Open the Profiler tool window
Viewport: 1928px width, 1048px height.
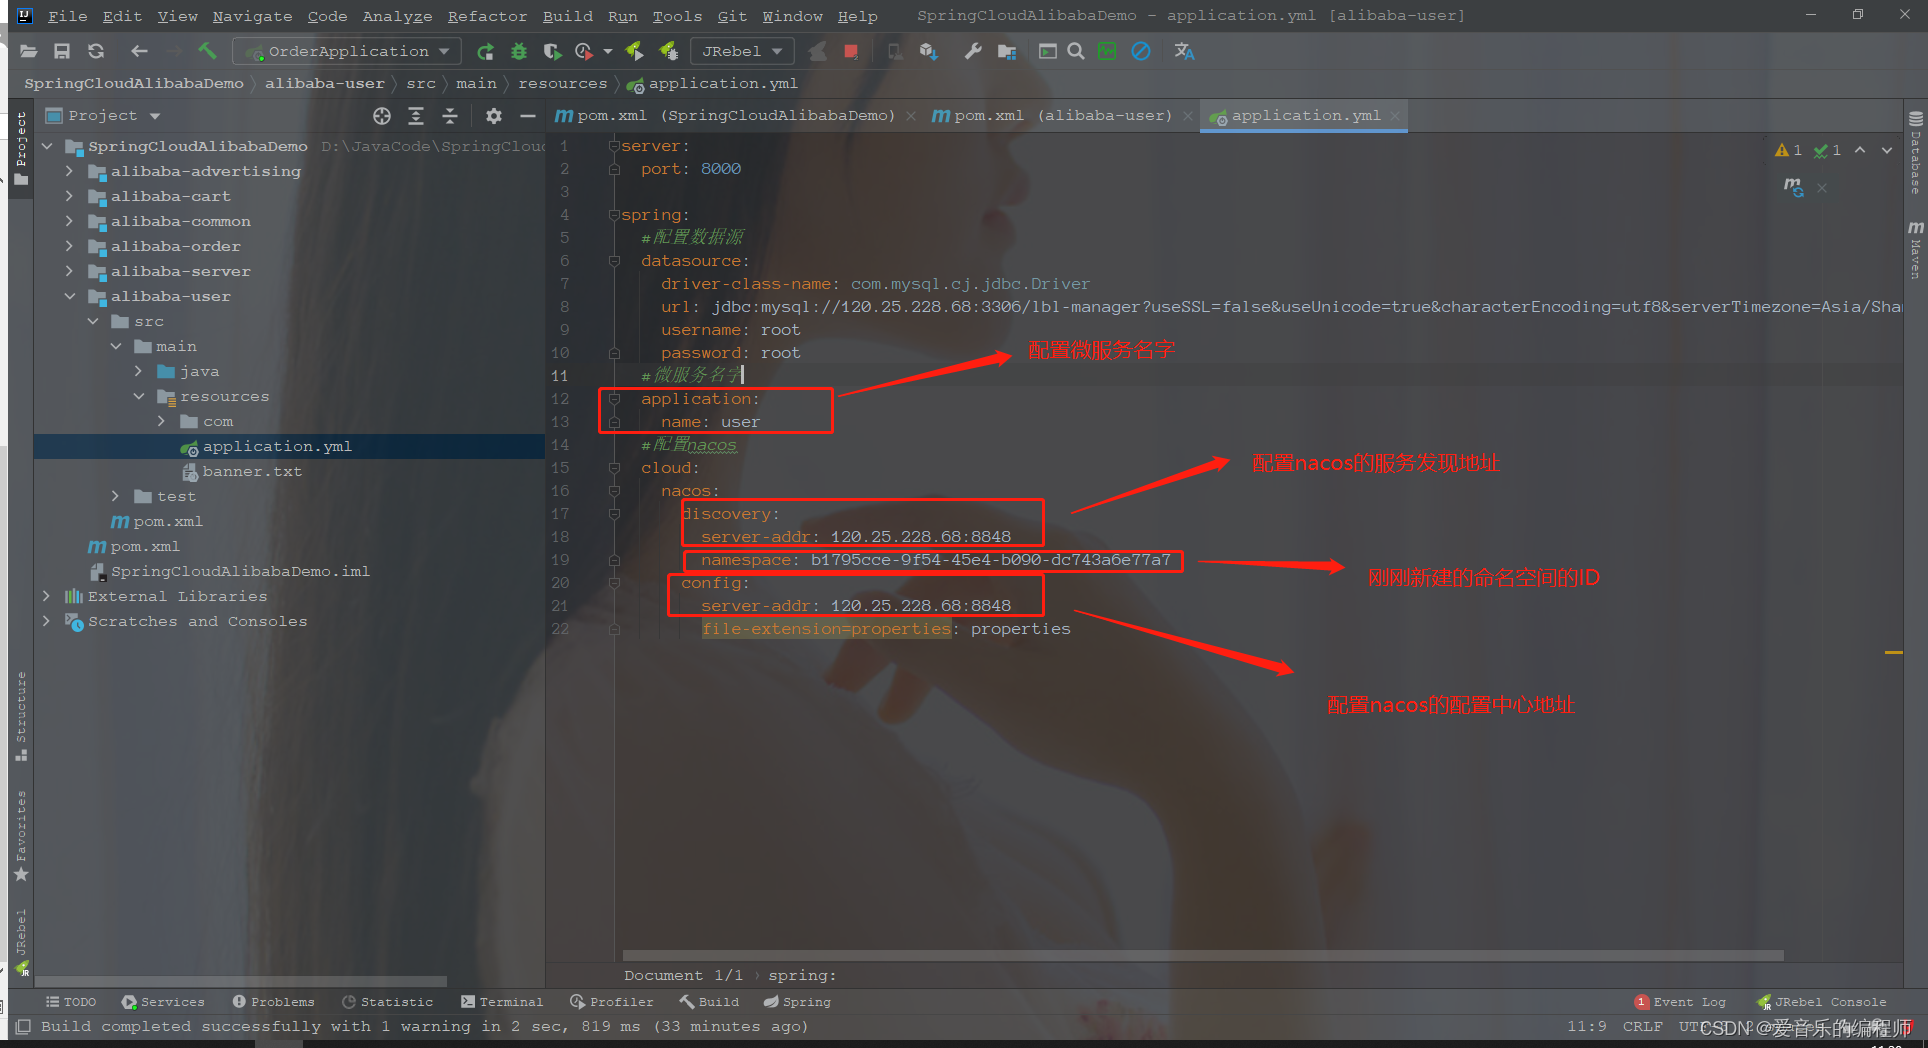pyautogui.click(x=611, y=1002)
